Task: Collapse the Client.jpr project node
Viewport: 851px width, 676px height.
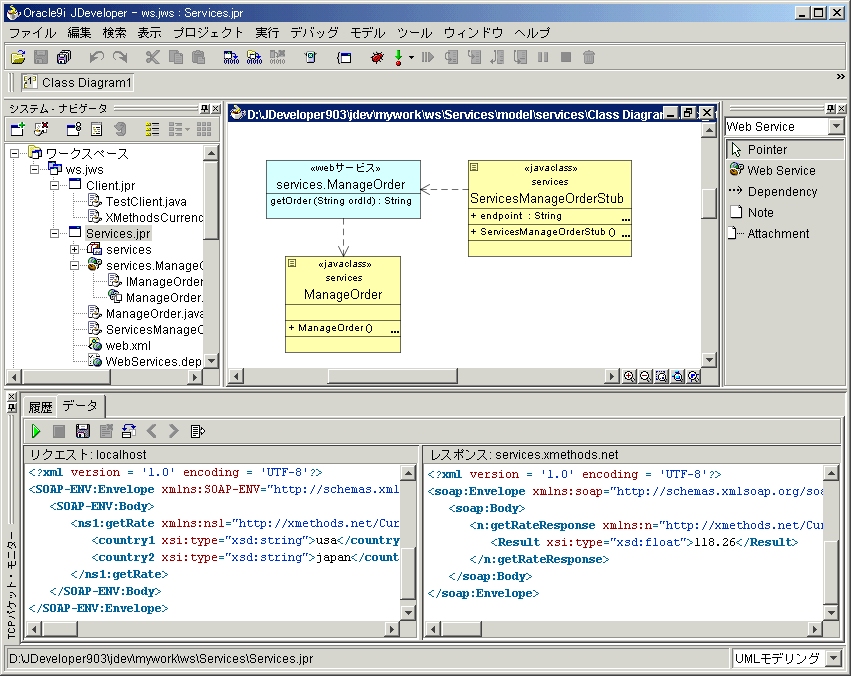Action: pos(54,186)
